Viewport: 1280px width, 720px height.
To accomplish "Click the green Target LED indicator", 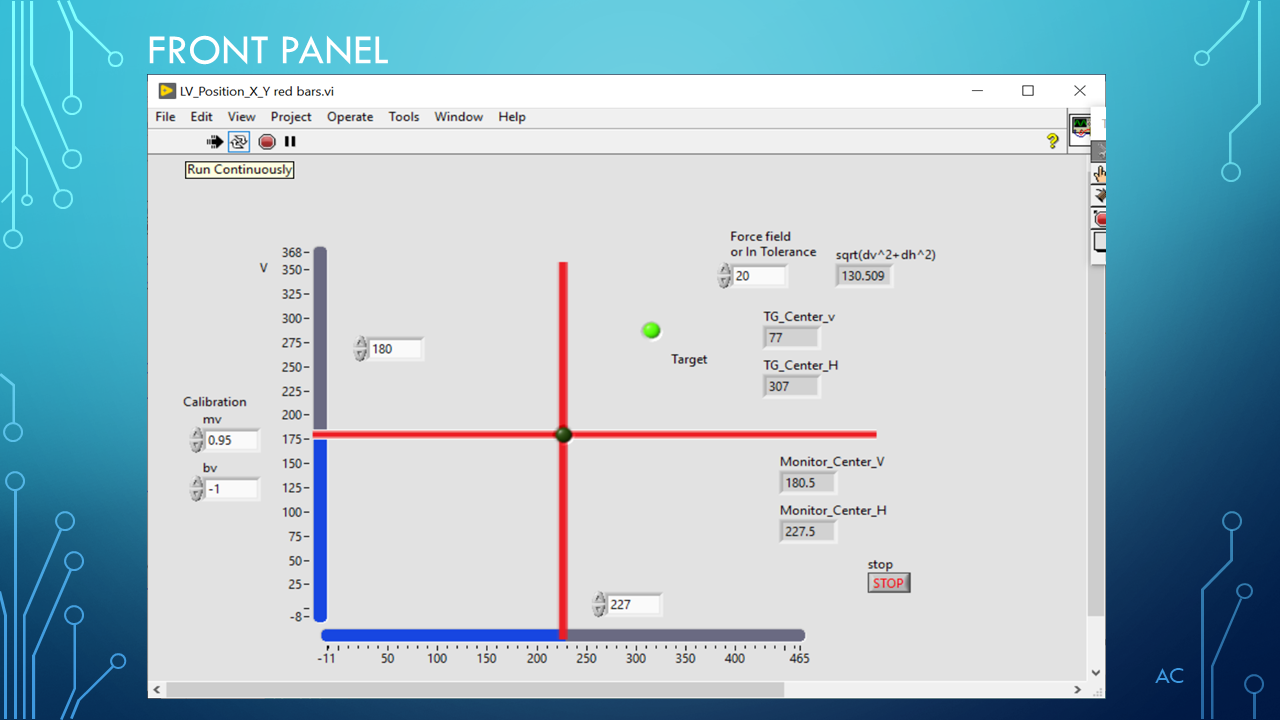I will (652, 330).
